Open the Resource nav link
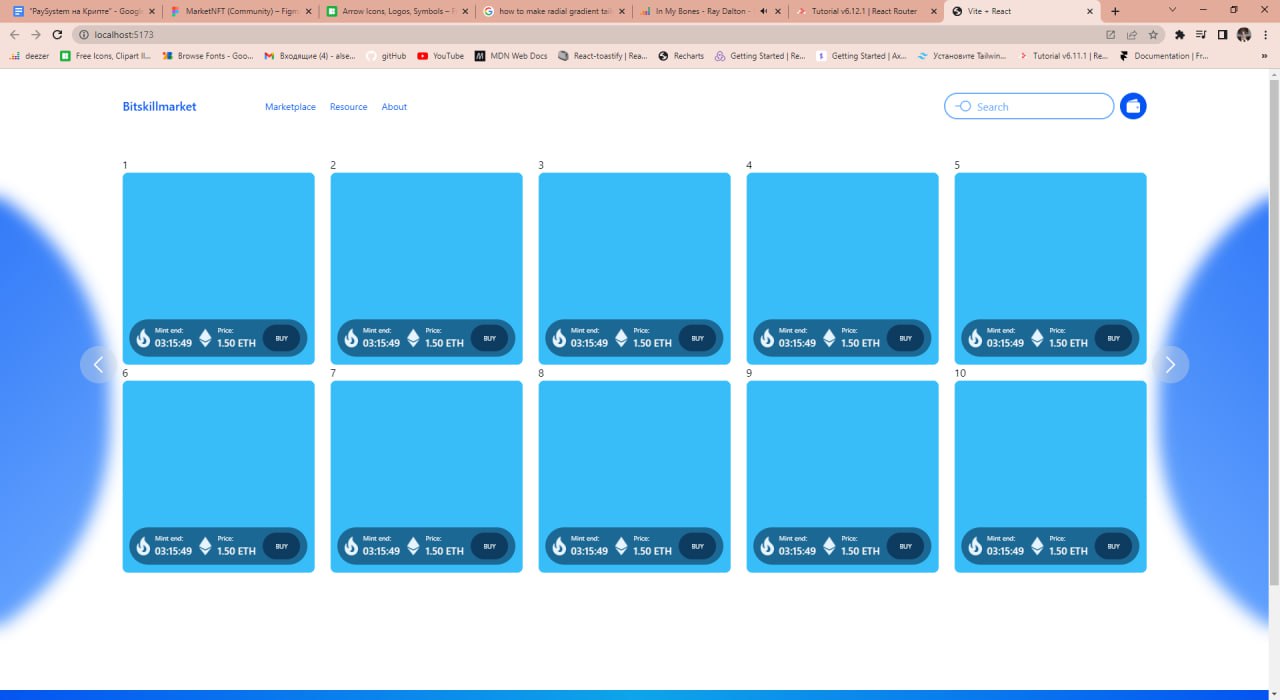 pos(349,107)
